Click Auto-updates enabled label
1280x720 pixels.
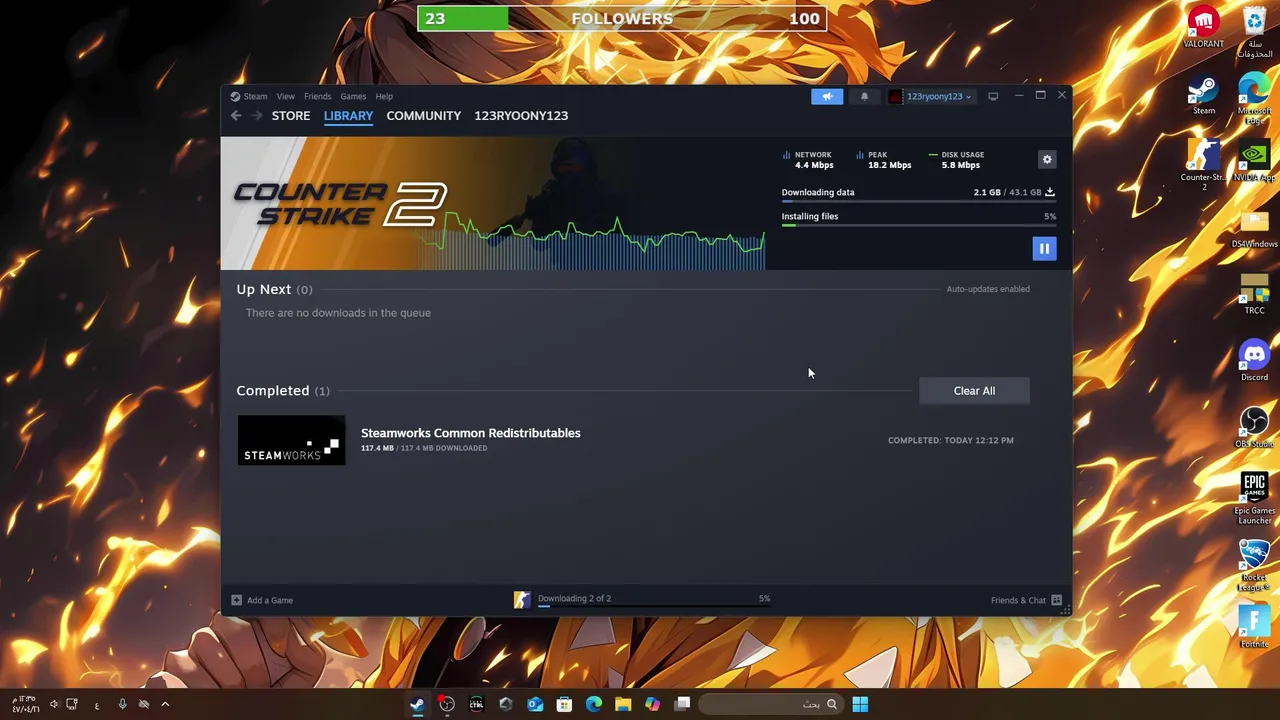pyautogui.click(x=988, y=289)
